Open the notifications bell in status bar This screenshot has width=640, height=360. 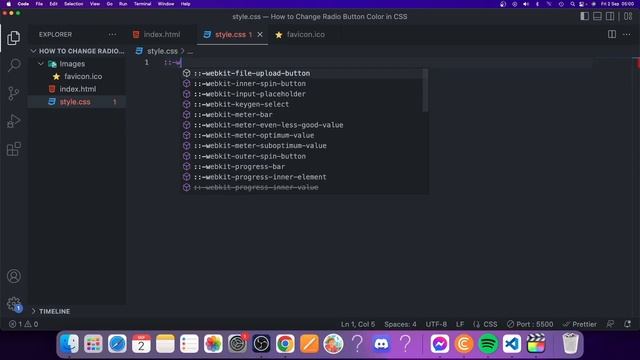pyautogui.click(x=627, y=324)
